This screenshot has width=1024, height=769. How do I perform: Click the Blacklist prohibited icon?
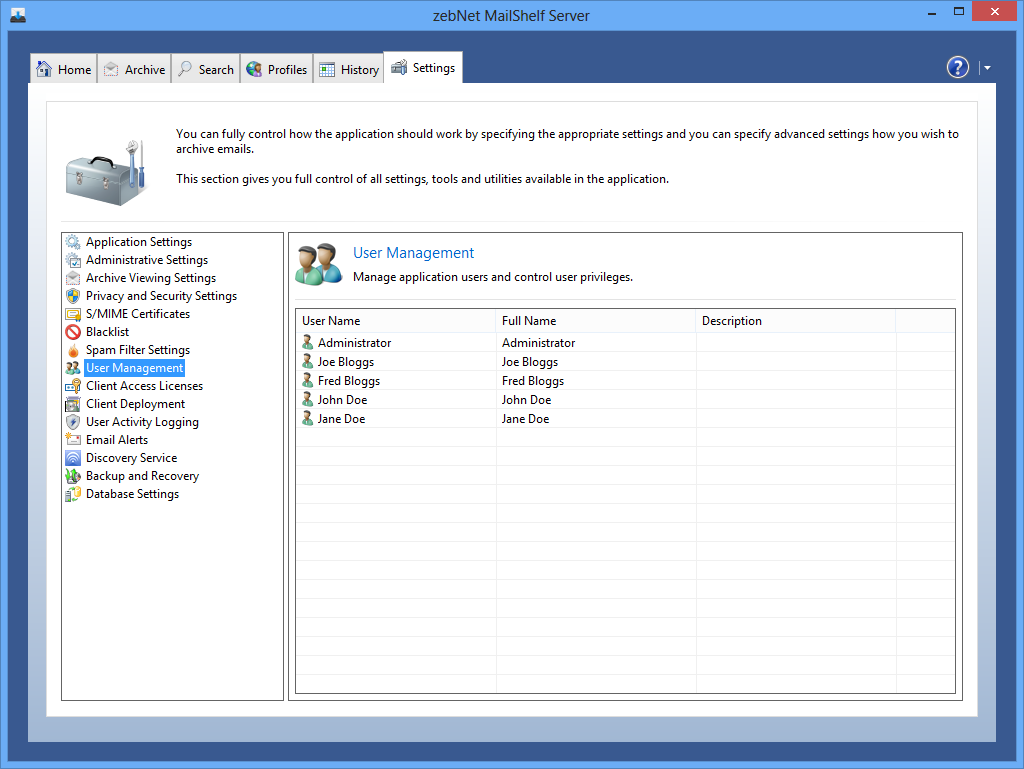pyautogui.click(x=73, y=332)
